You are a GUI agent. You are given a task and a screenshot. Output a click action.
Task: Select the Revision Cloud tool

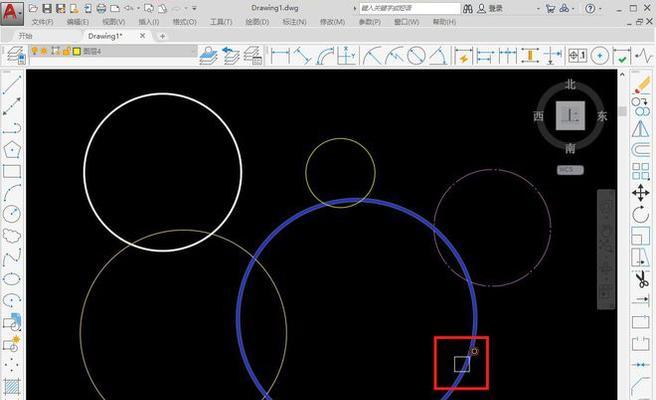[x=12, y=236]
